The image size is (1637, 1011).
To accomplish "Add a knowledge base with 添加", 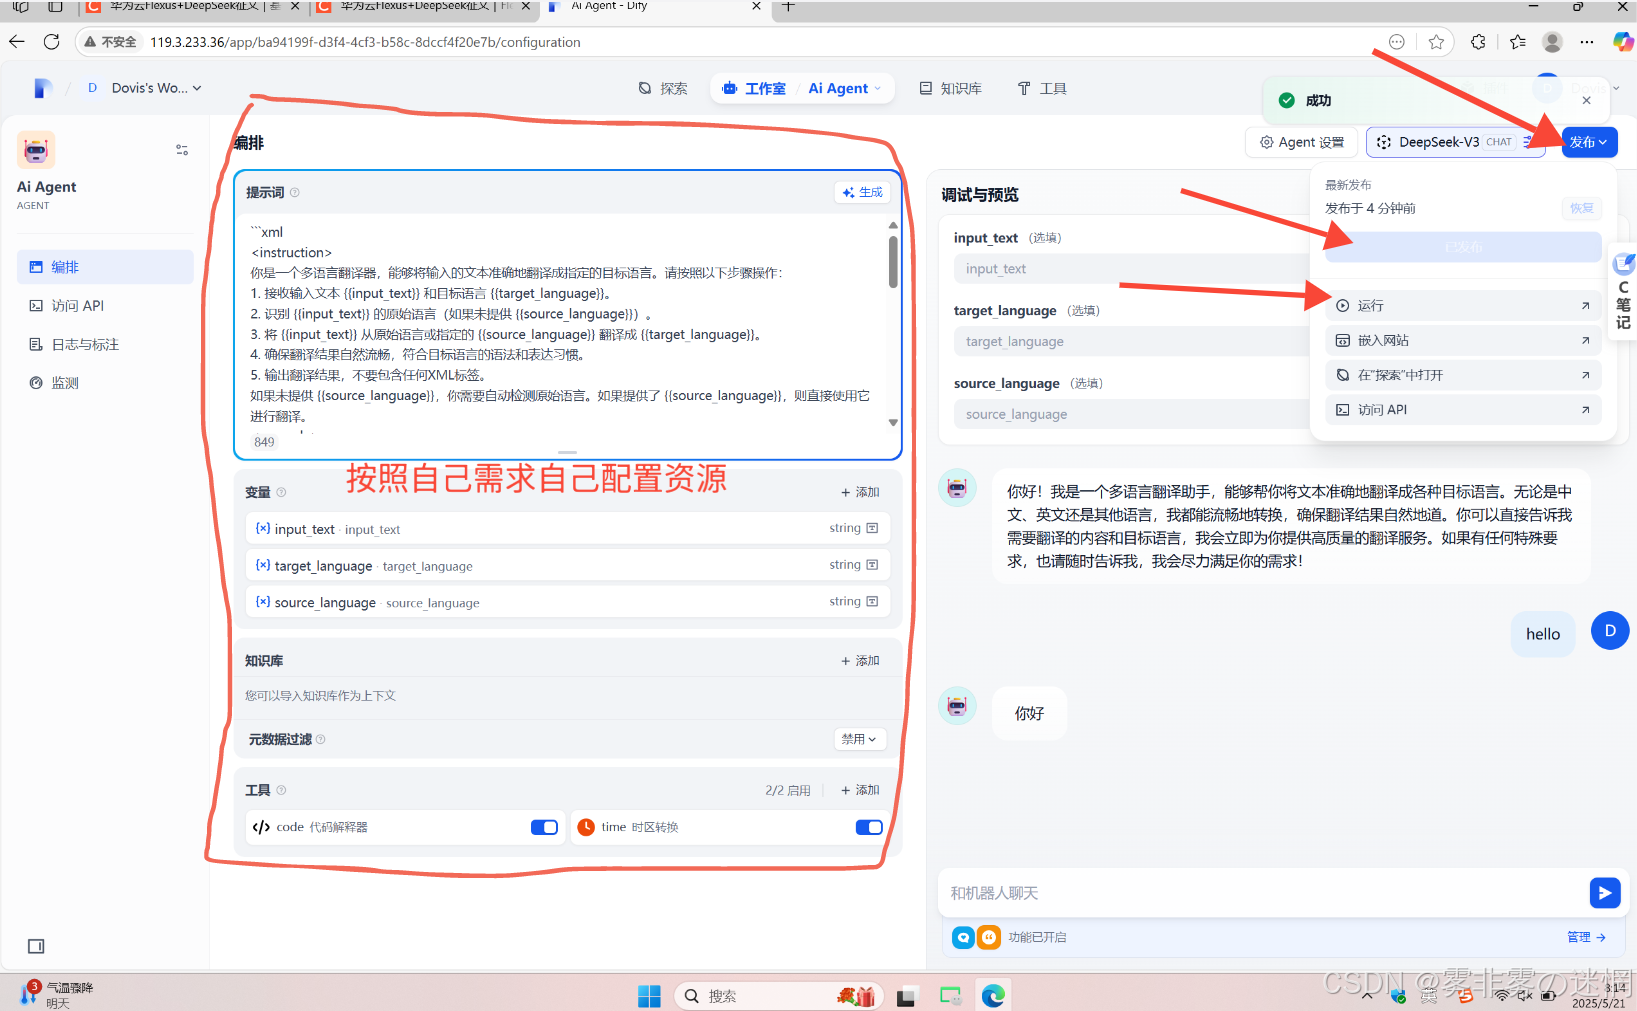I will click(x=860, y=661).
